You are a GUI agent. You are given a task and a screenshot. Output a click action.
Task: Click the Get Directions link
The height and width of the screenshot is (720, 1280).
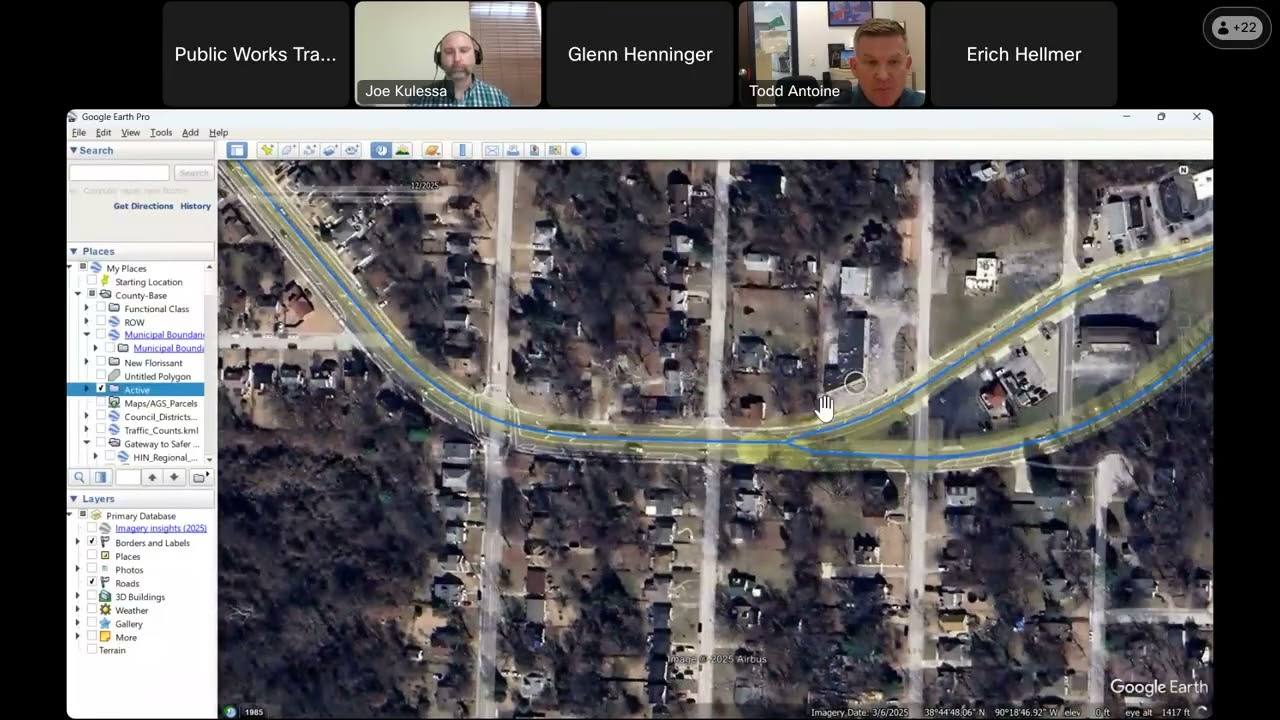143,206
